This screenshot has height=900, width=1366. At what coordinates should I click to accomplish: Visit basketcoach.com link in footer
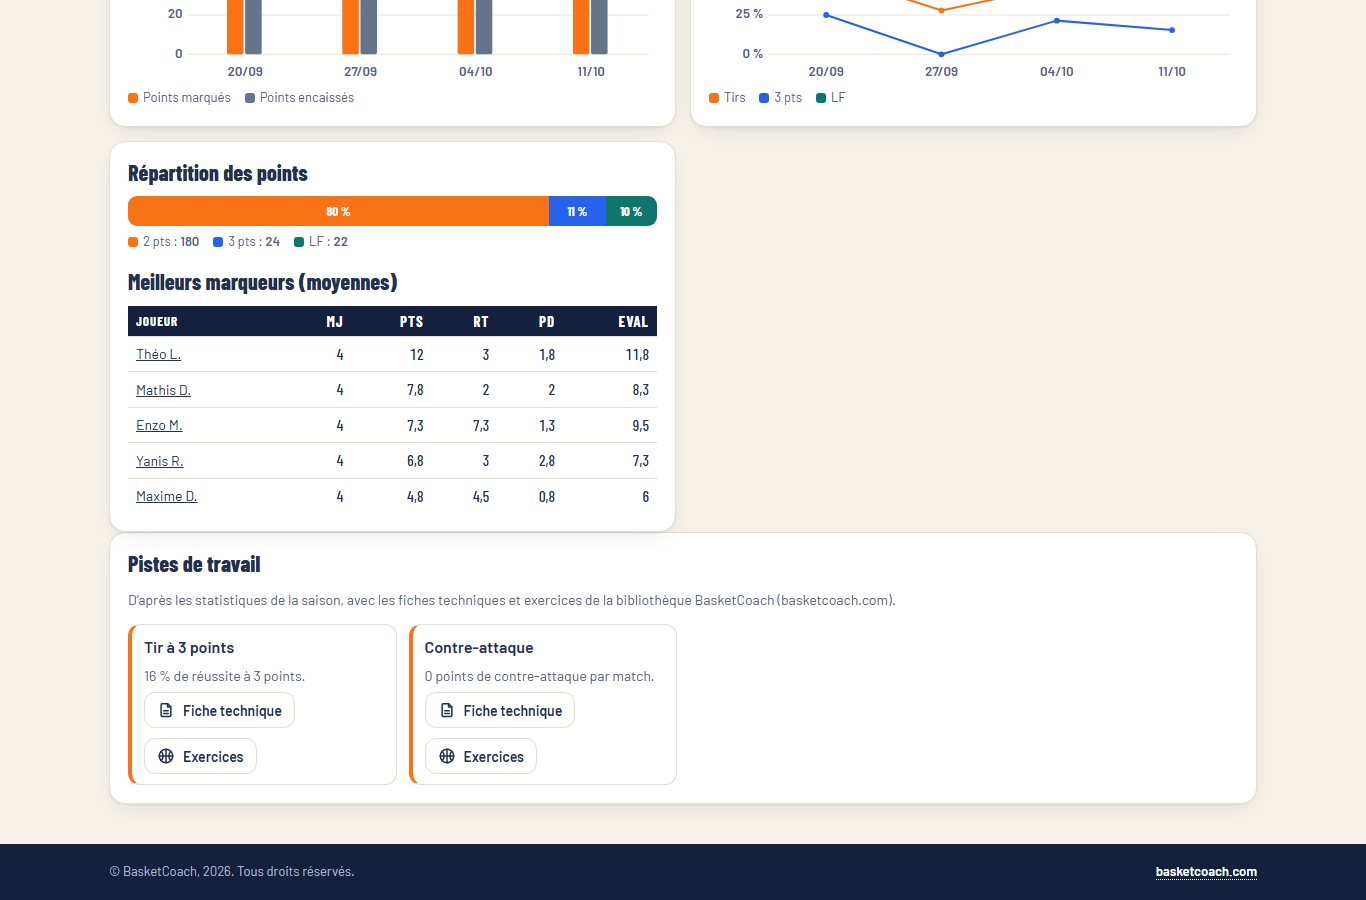pyautogui.click(x=1206, y=872)
